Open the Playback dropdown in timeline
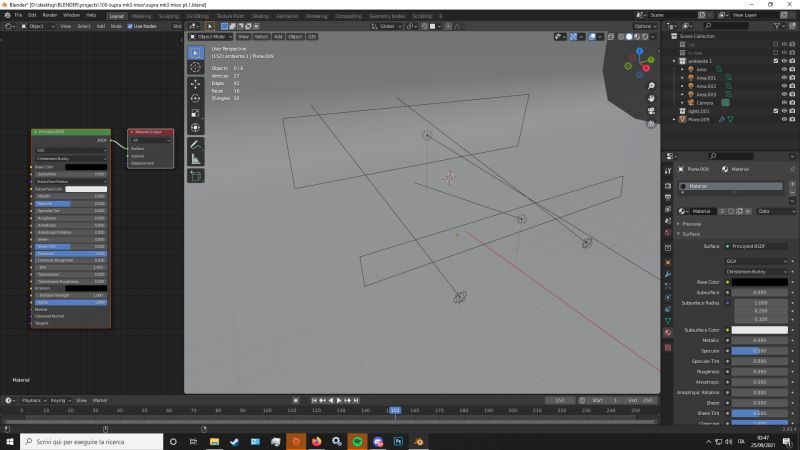The height and width of the screenshot is (450, 800). (34, 401)
